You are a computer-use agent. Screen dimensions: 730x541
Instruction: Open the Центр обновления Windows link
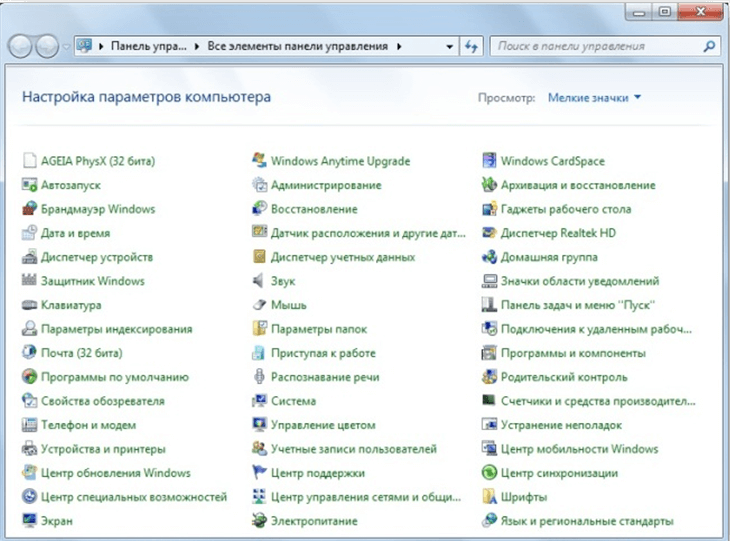[116, 473]
